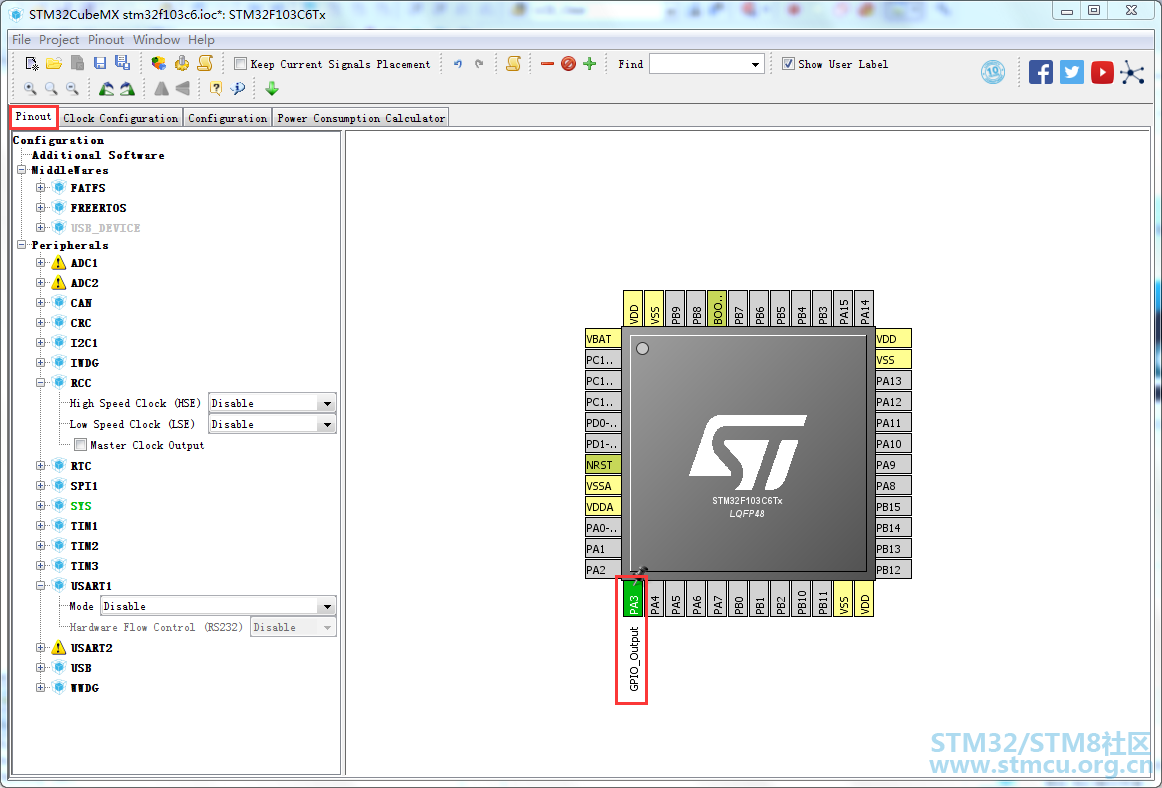The width and height of the screenshot is (1162, 788).
Task: Click the green PA3 pin
Action: (x=633, y=598)
